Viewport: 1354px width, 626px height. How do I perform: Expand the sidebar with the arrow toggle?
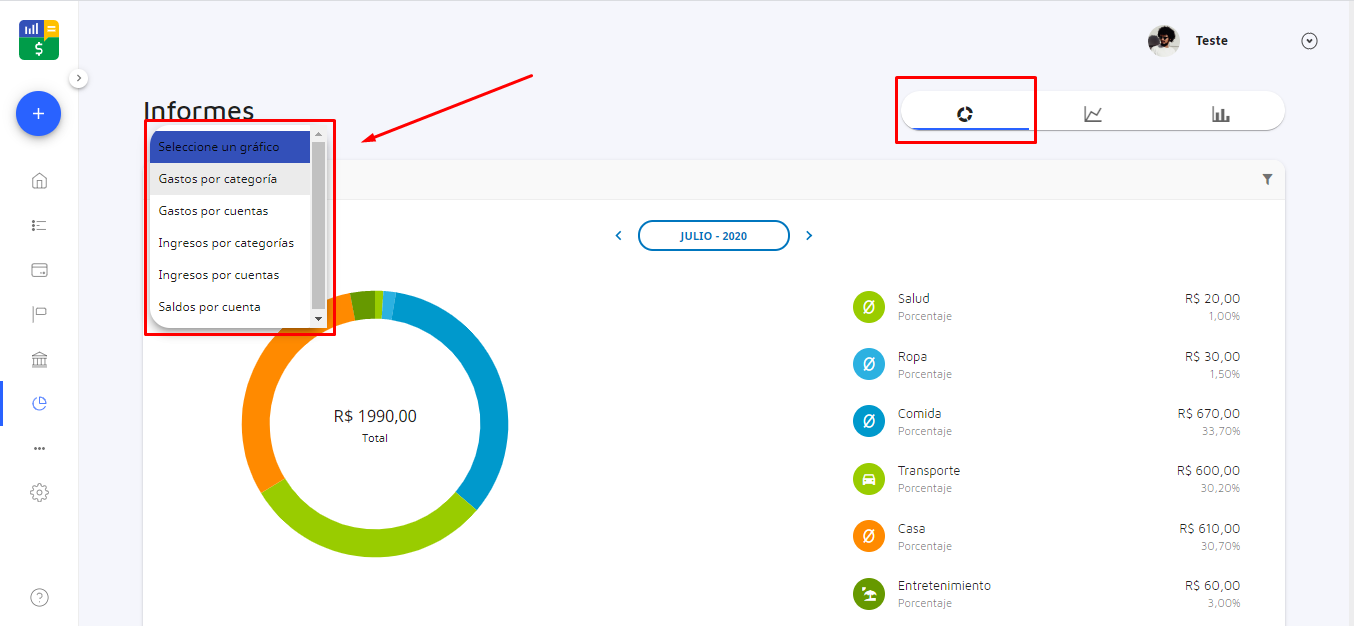pos(79,78)
